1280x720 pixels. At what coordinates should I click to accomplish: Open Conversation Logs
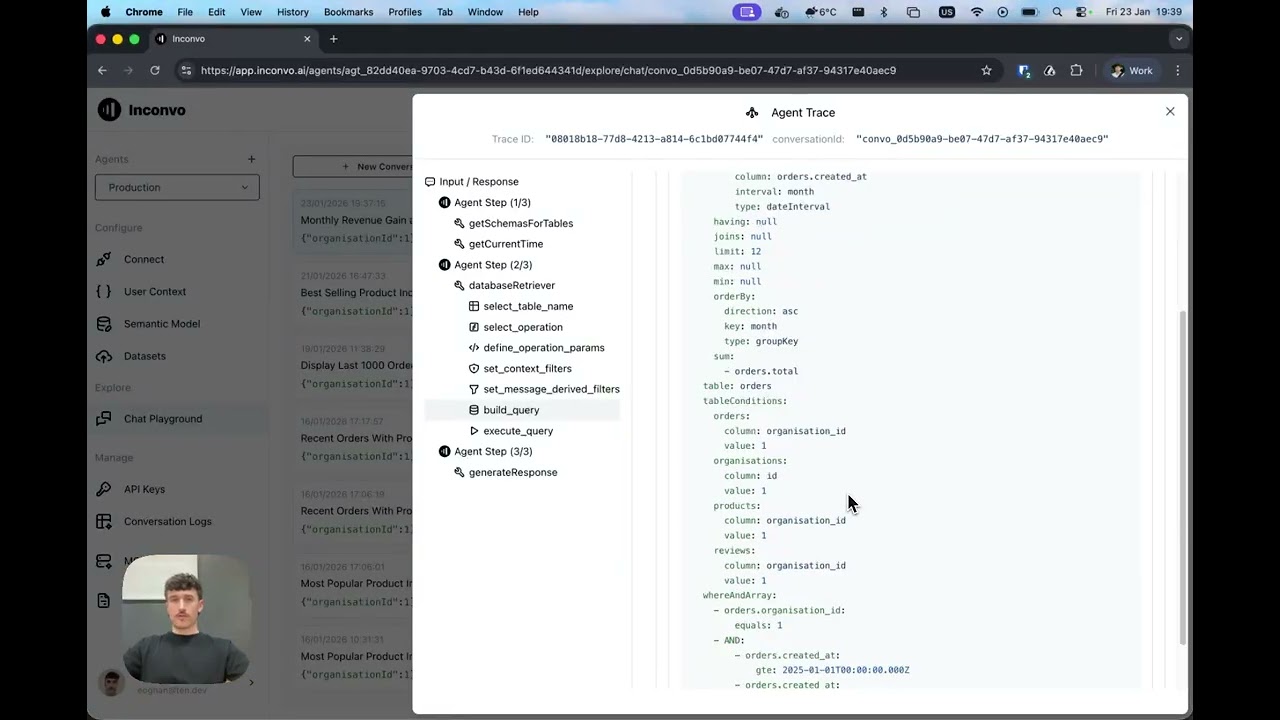tap(168, 521)
